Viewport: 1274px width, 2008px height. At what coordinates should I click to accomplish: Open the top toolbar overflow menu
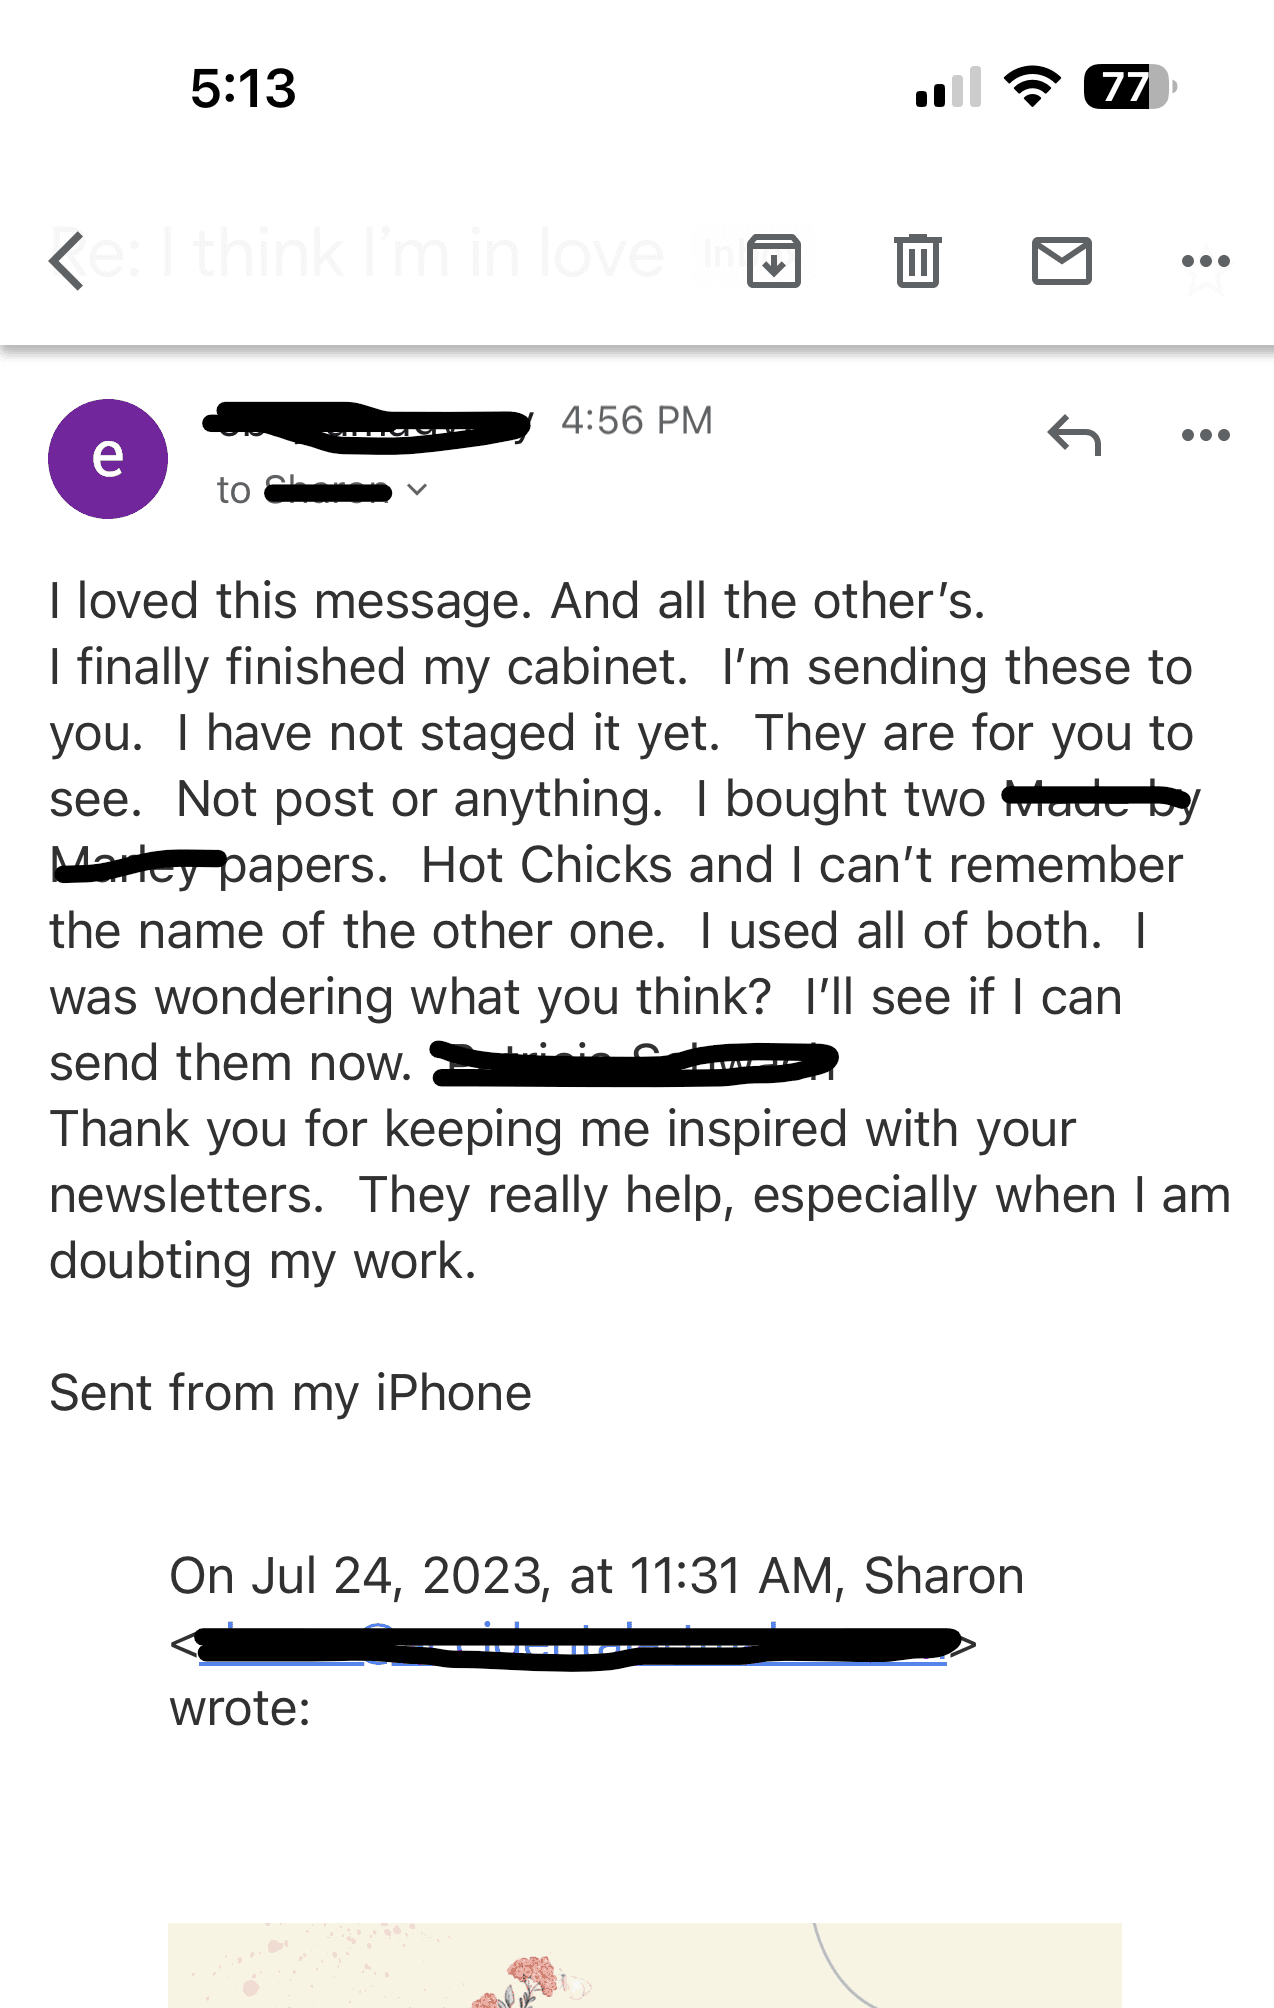1207,260
